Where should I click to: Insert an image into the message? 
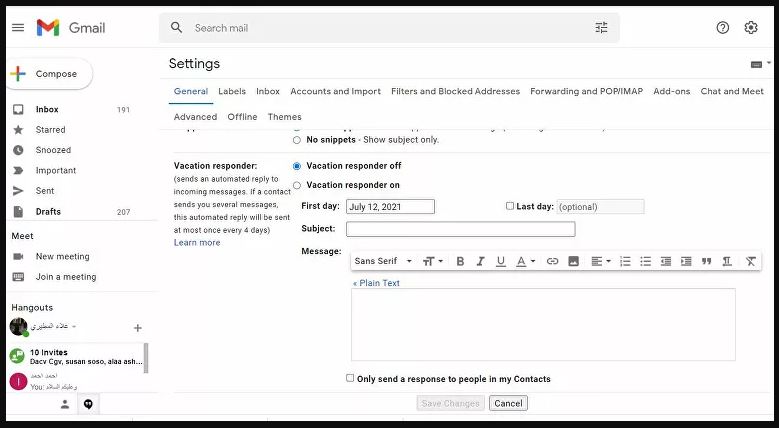(573, 261)
